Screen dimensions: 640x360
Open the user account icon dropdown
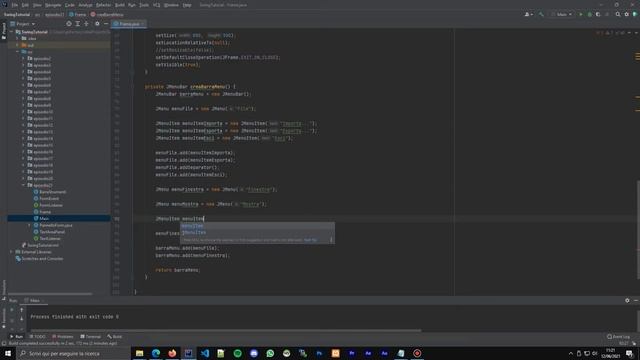528,14
